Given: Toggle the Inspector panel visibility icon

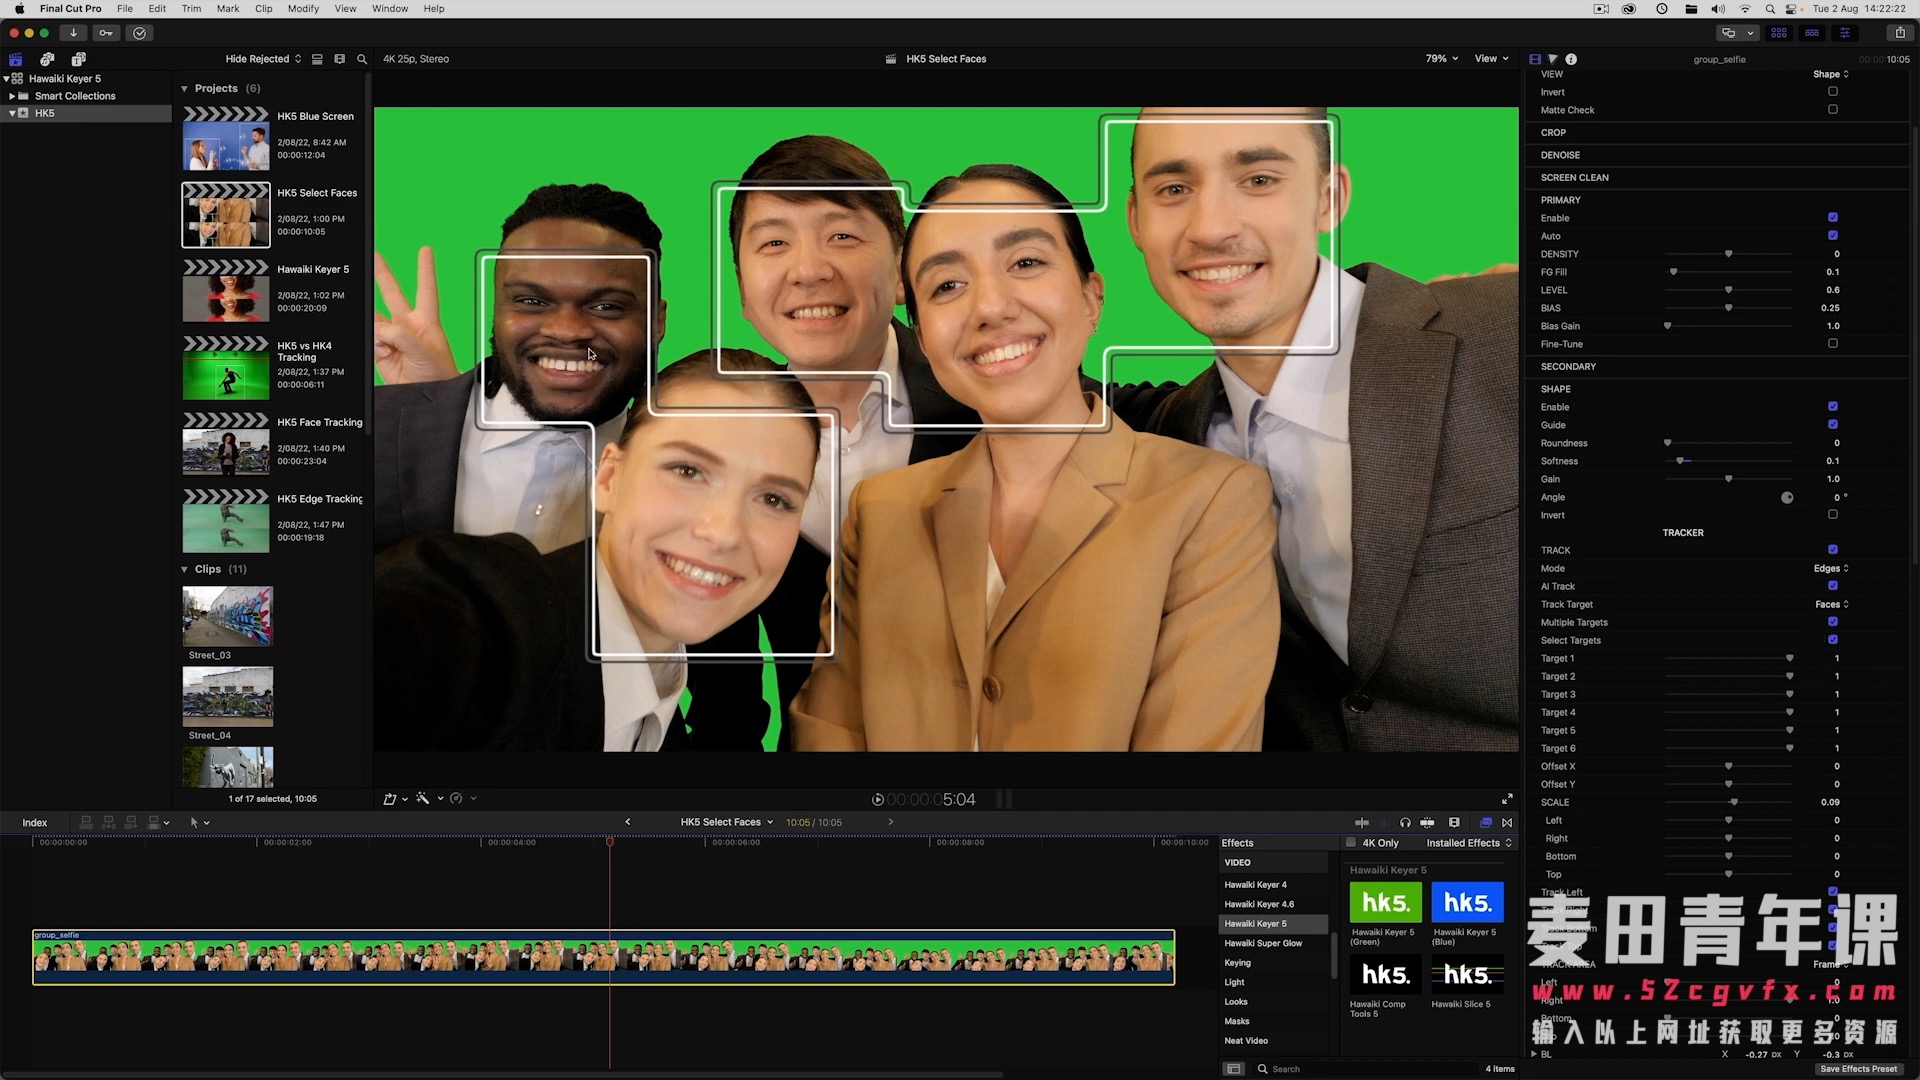Looking at the screenshot, I should pos(1845,33).
